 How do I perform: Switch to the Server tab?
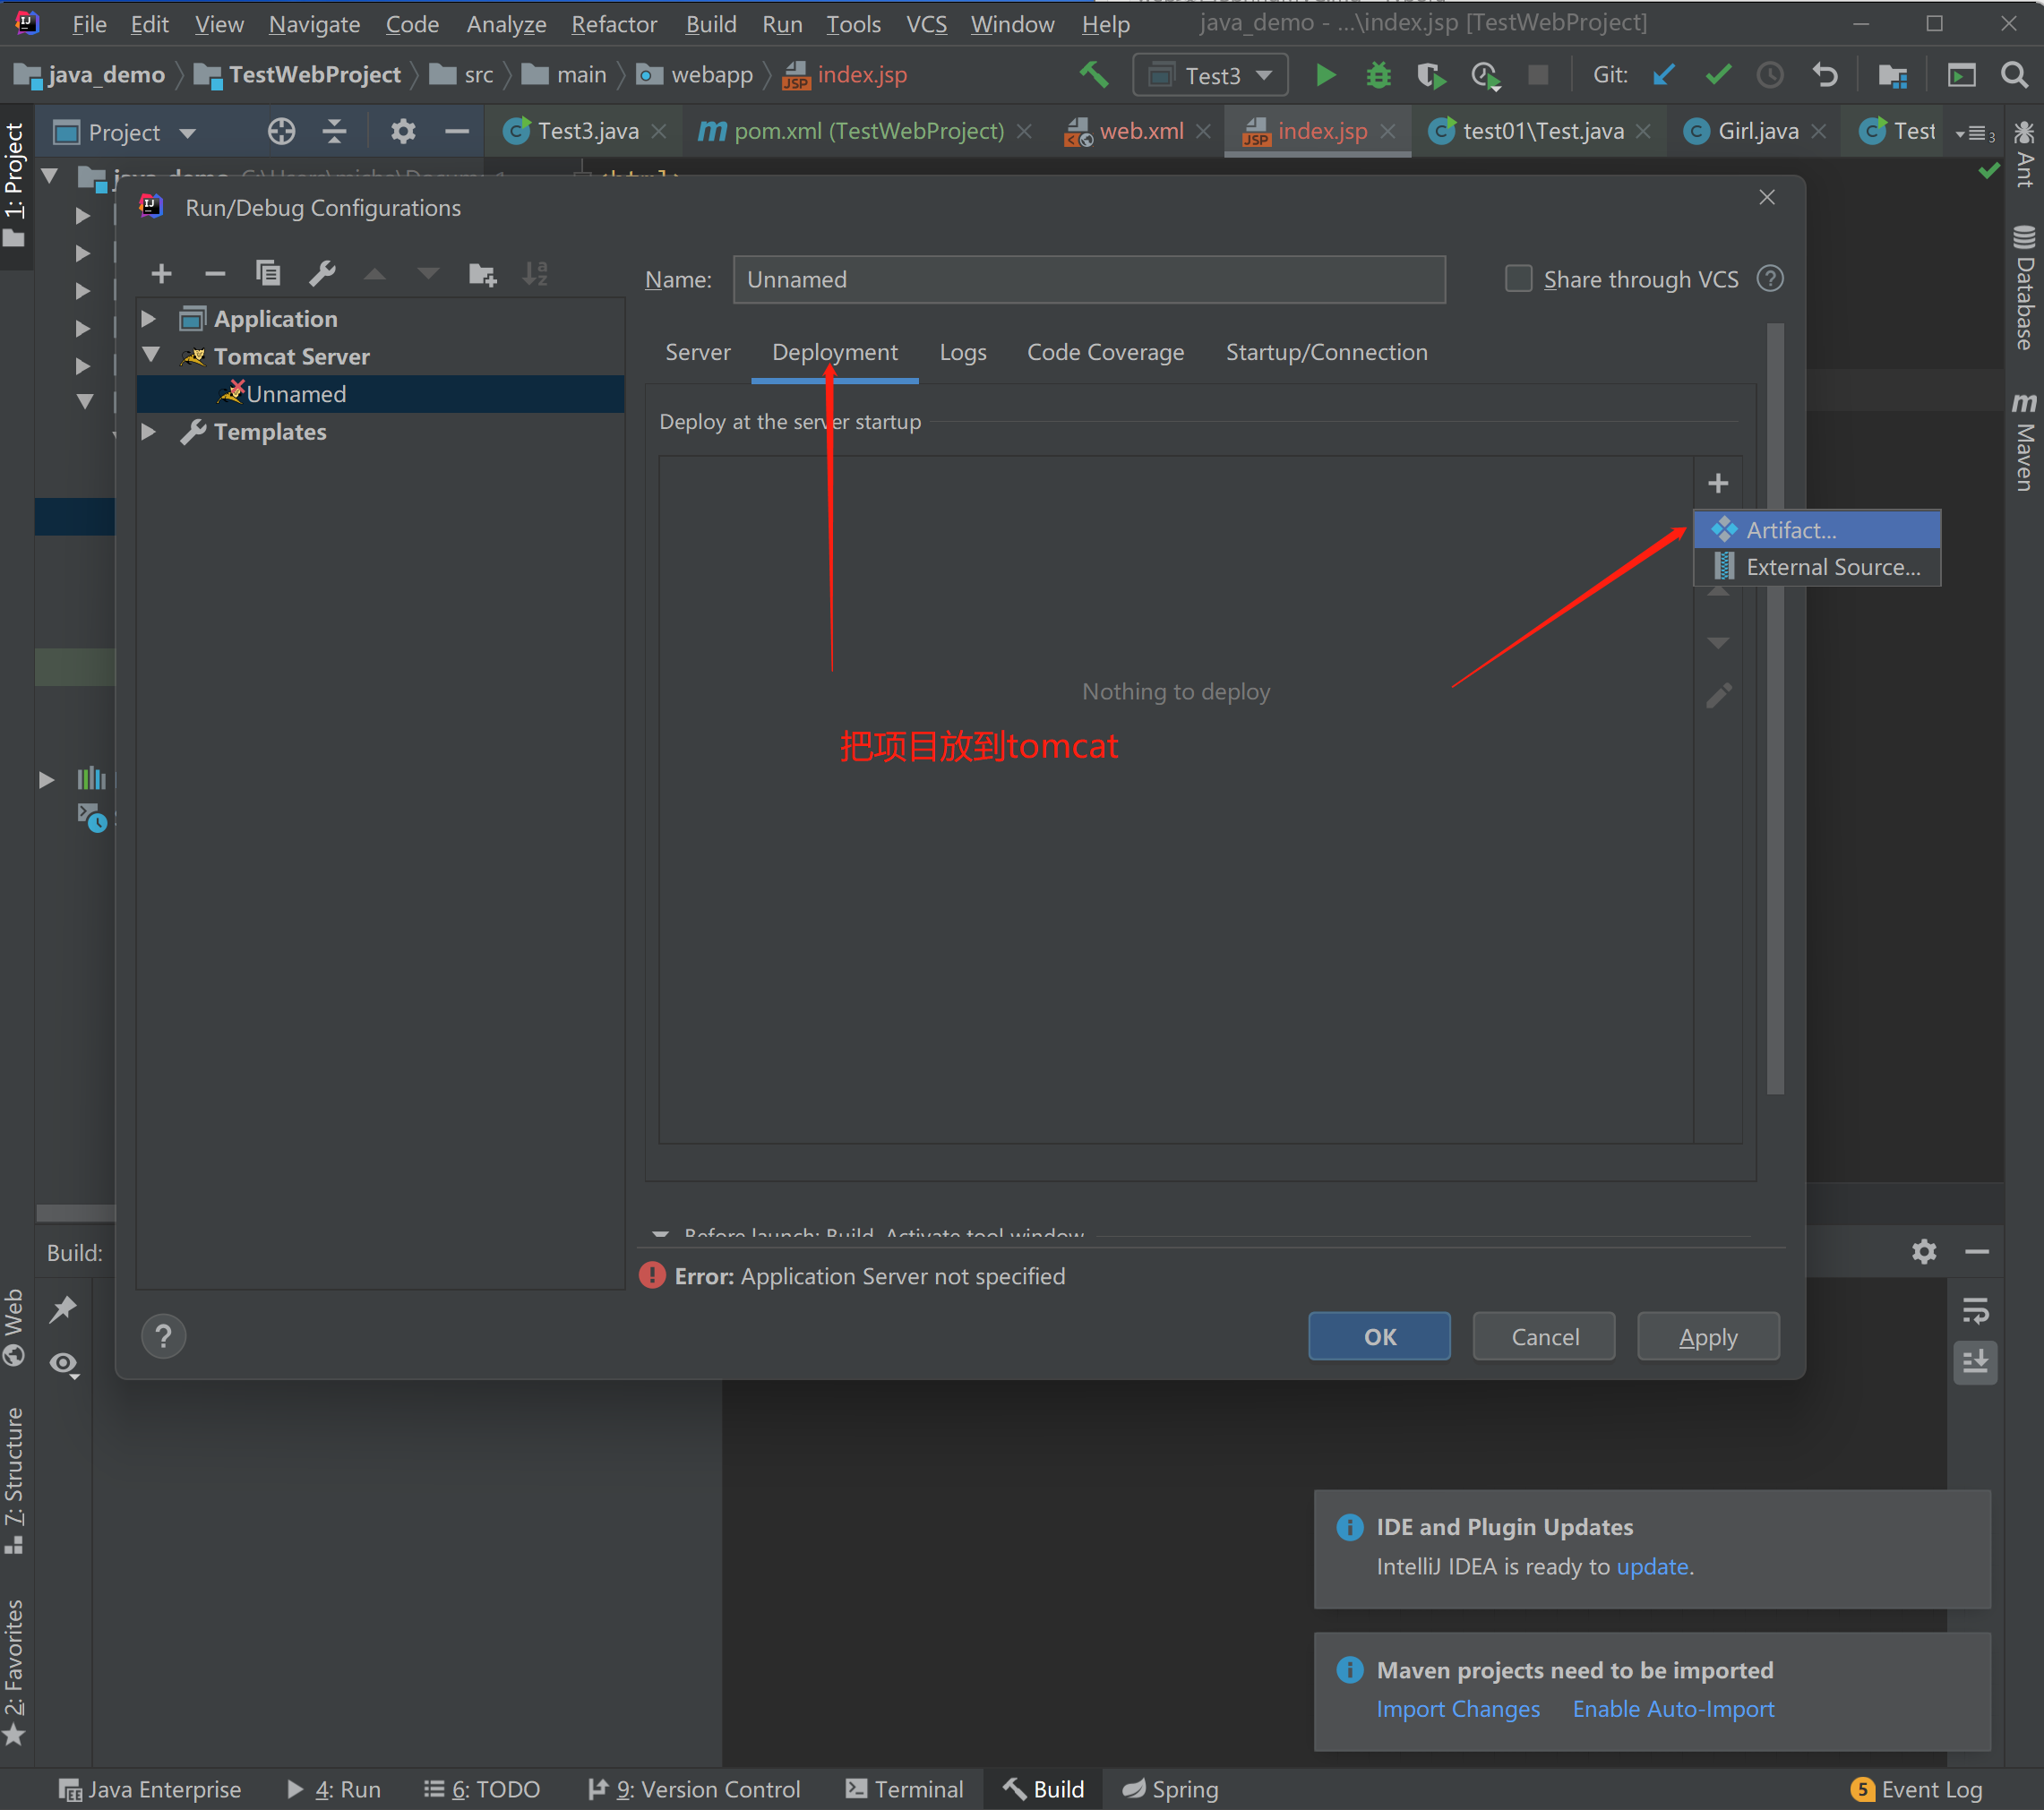click(697, 352)
